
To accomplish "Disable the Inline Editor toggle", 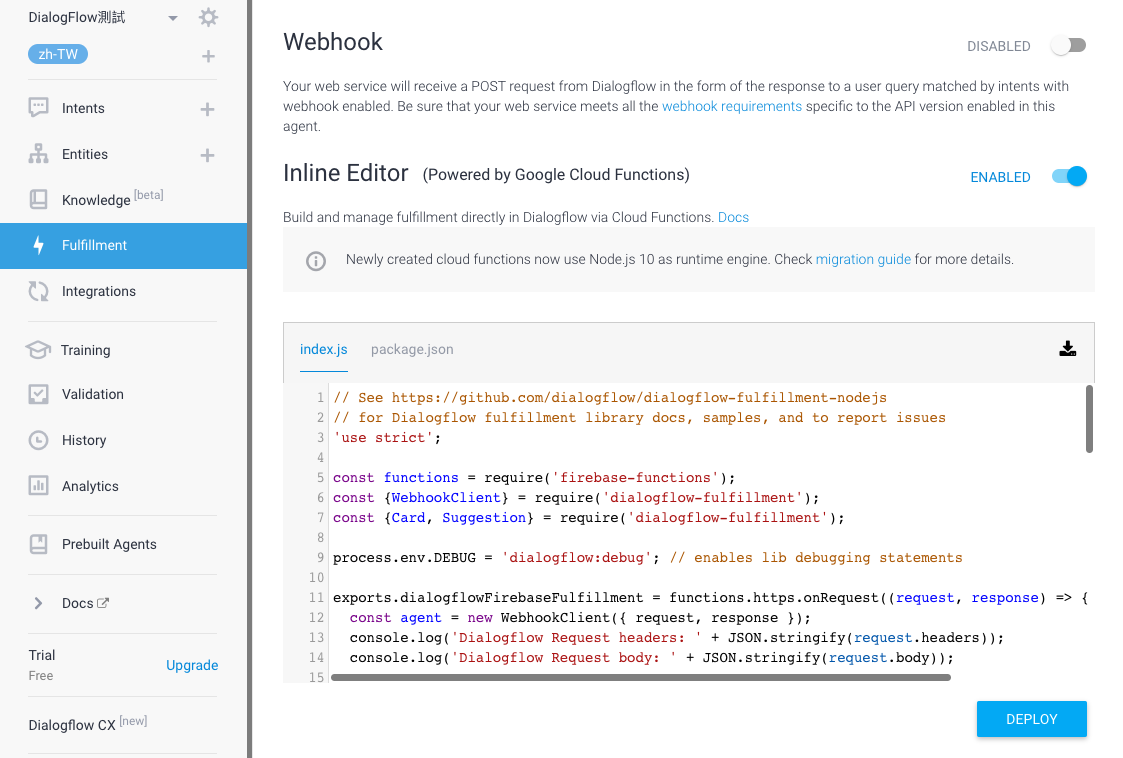I will 1069,176.
